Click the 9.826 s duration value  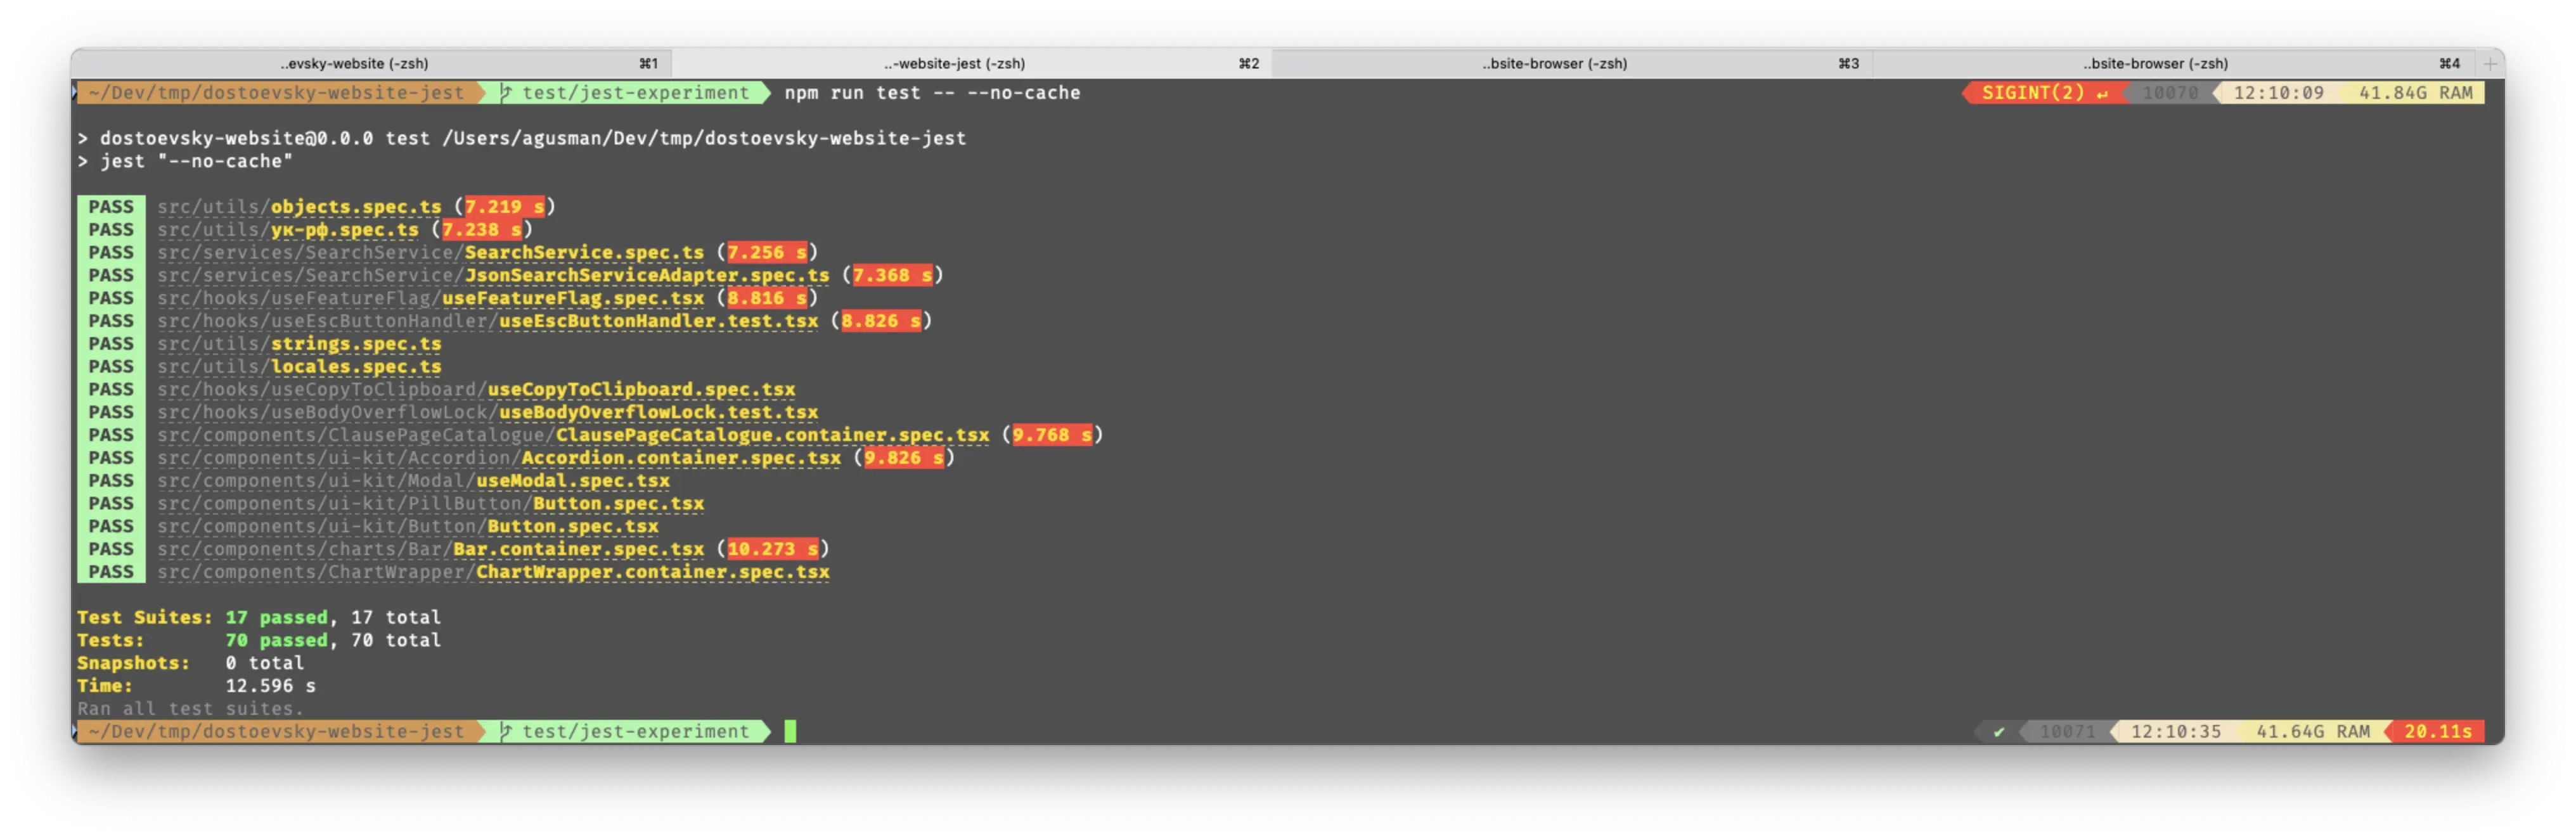(904, 458)
